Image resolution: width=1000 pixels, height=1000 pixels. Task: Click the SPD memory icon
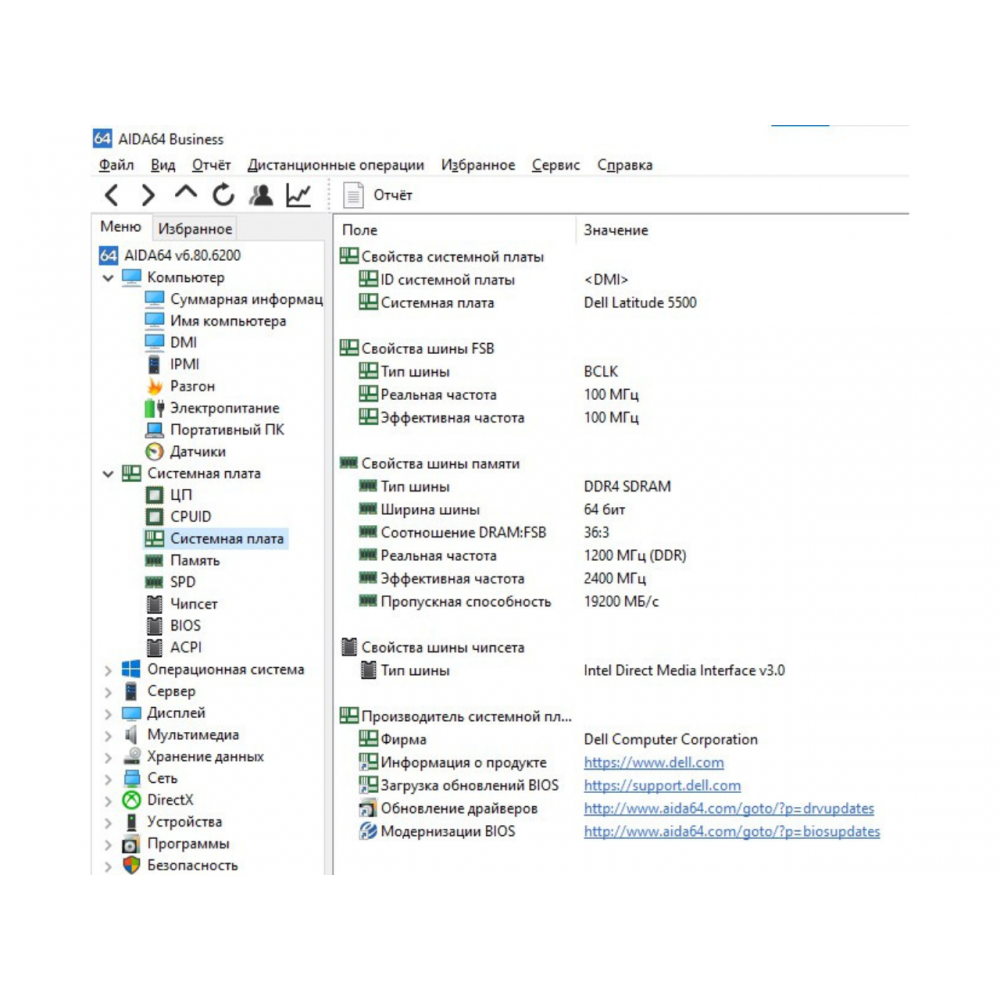pyautogui.click(x=154, y=582)
